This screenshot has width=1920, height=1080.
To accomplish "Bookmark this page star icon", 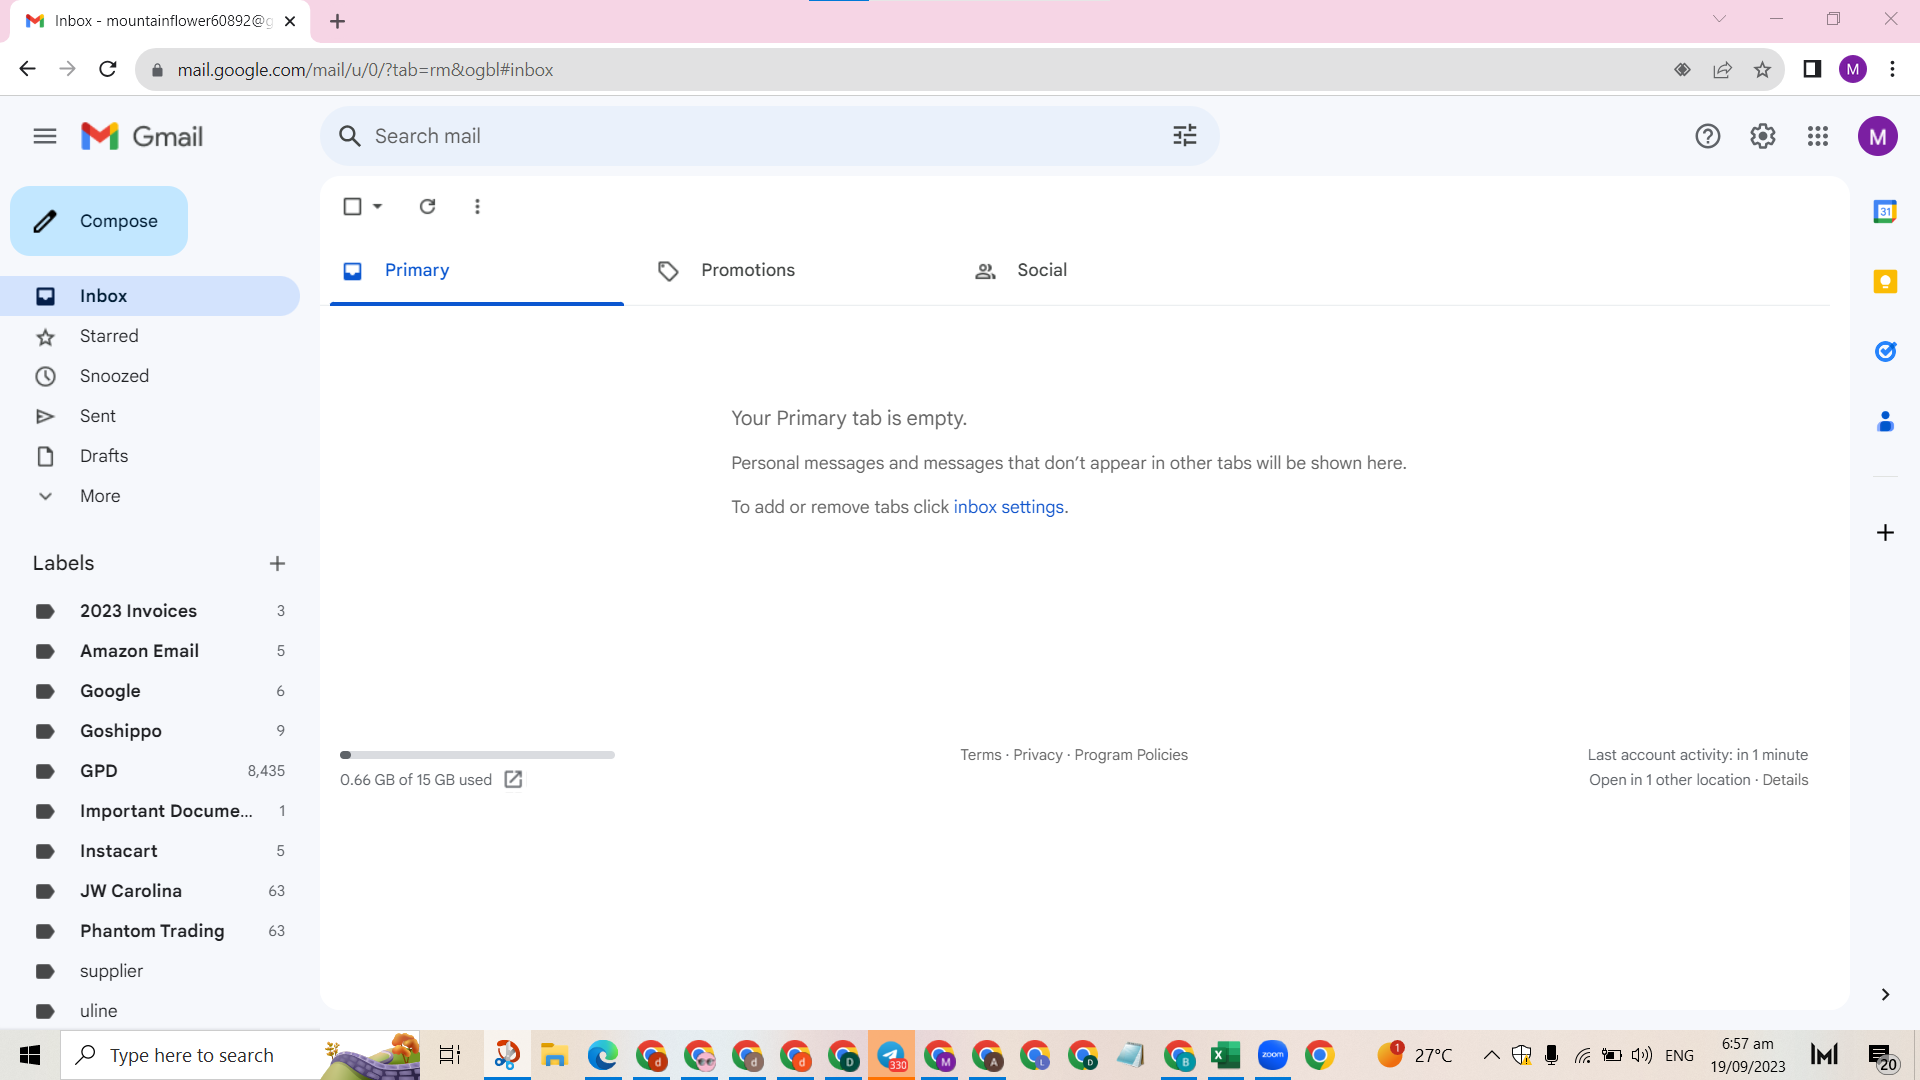I will 1762,69.
